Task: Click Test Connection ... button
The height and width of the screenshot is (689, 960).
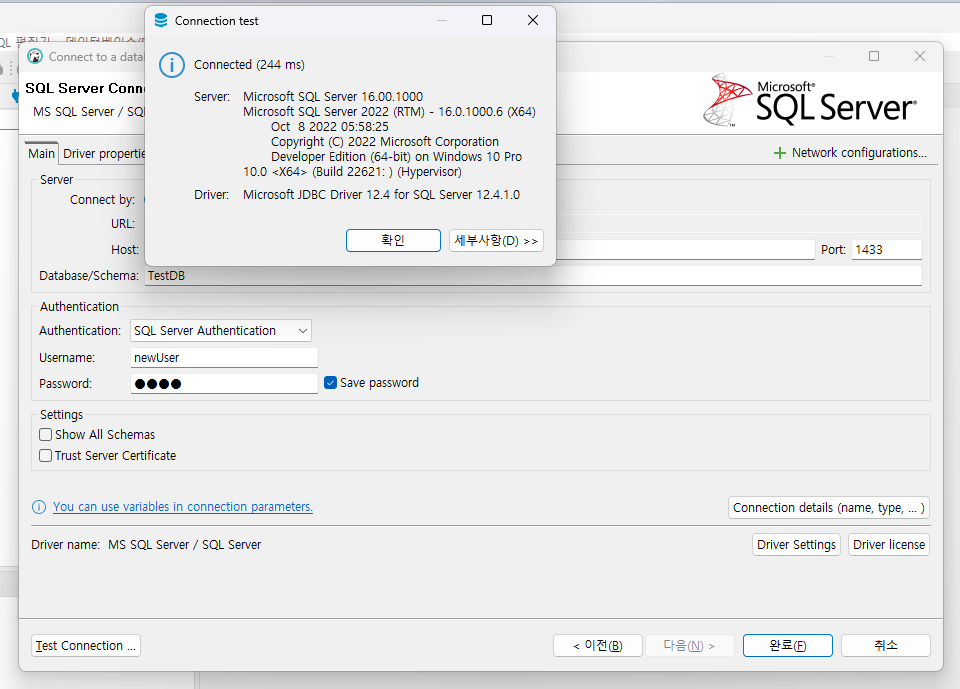Action: tap(86, 646)
